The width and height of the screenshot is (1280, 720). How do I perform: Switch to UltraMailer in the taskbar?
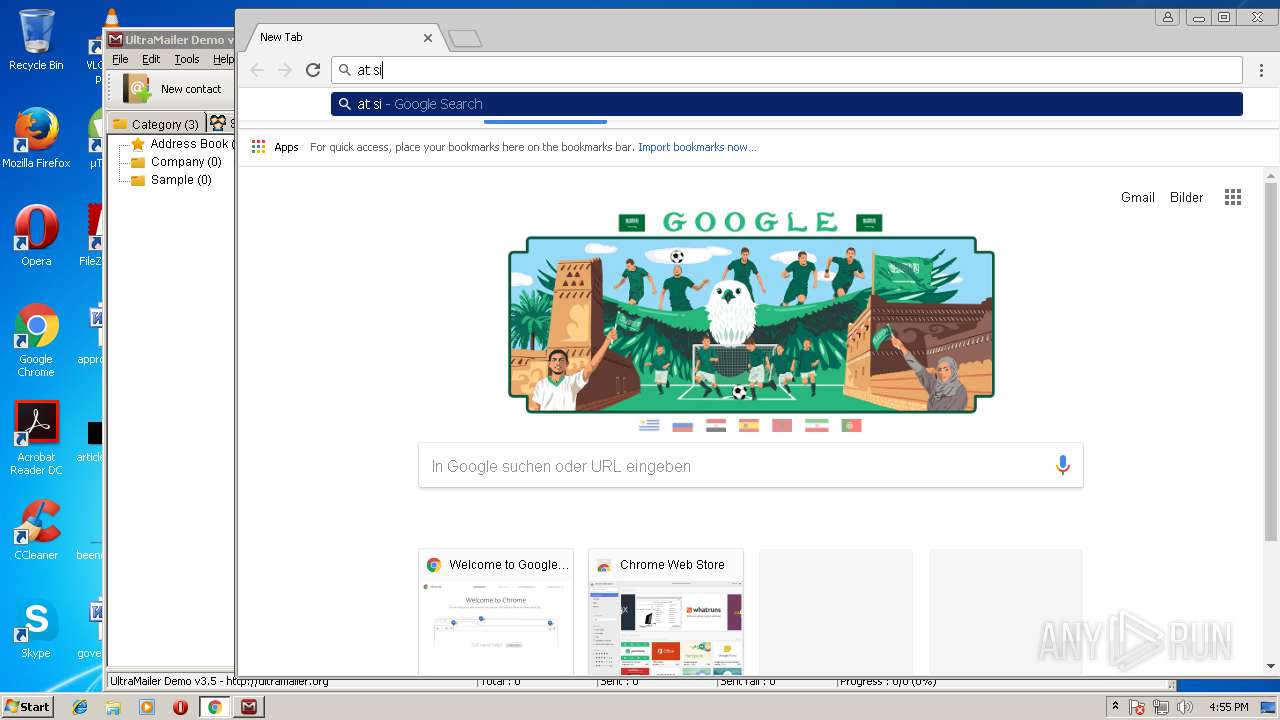[x=249, y=707]
